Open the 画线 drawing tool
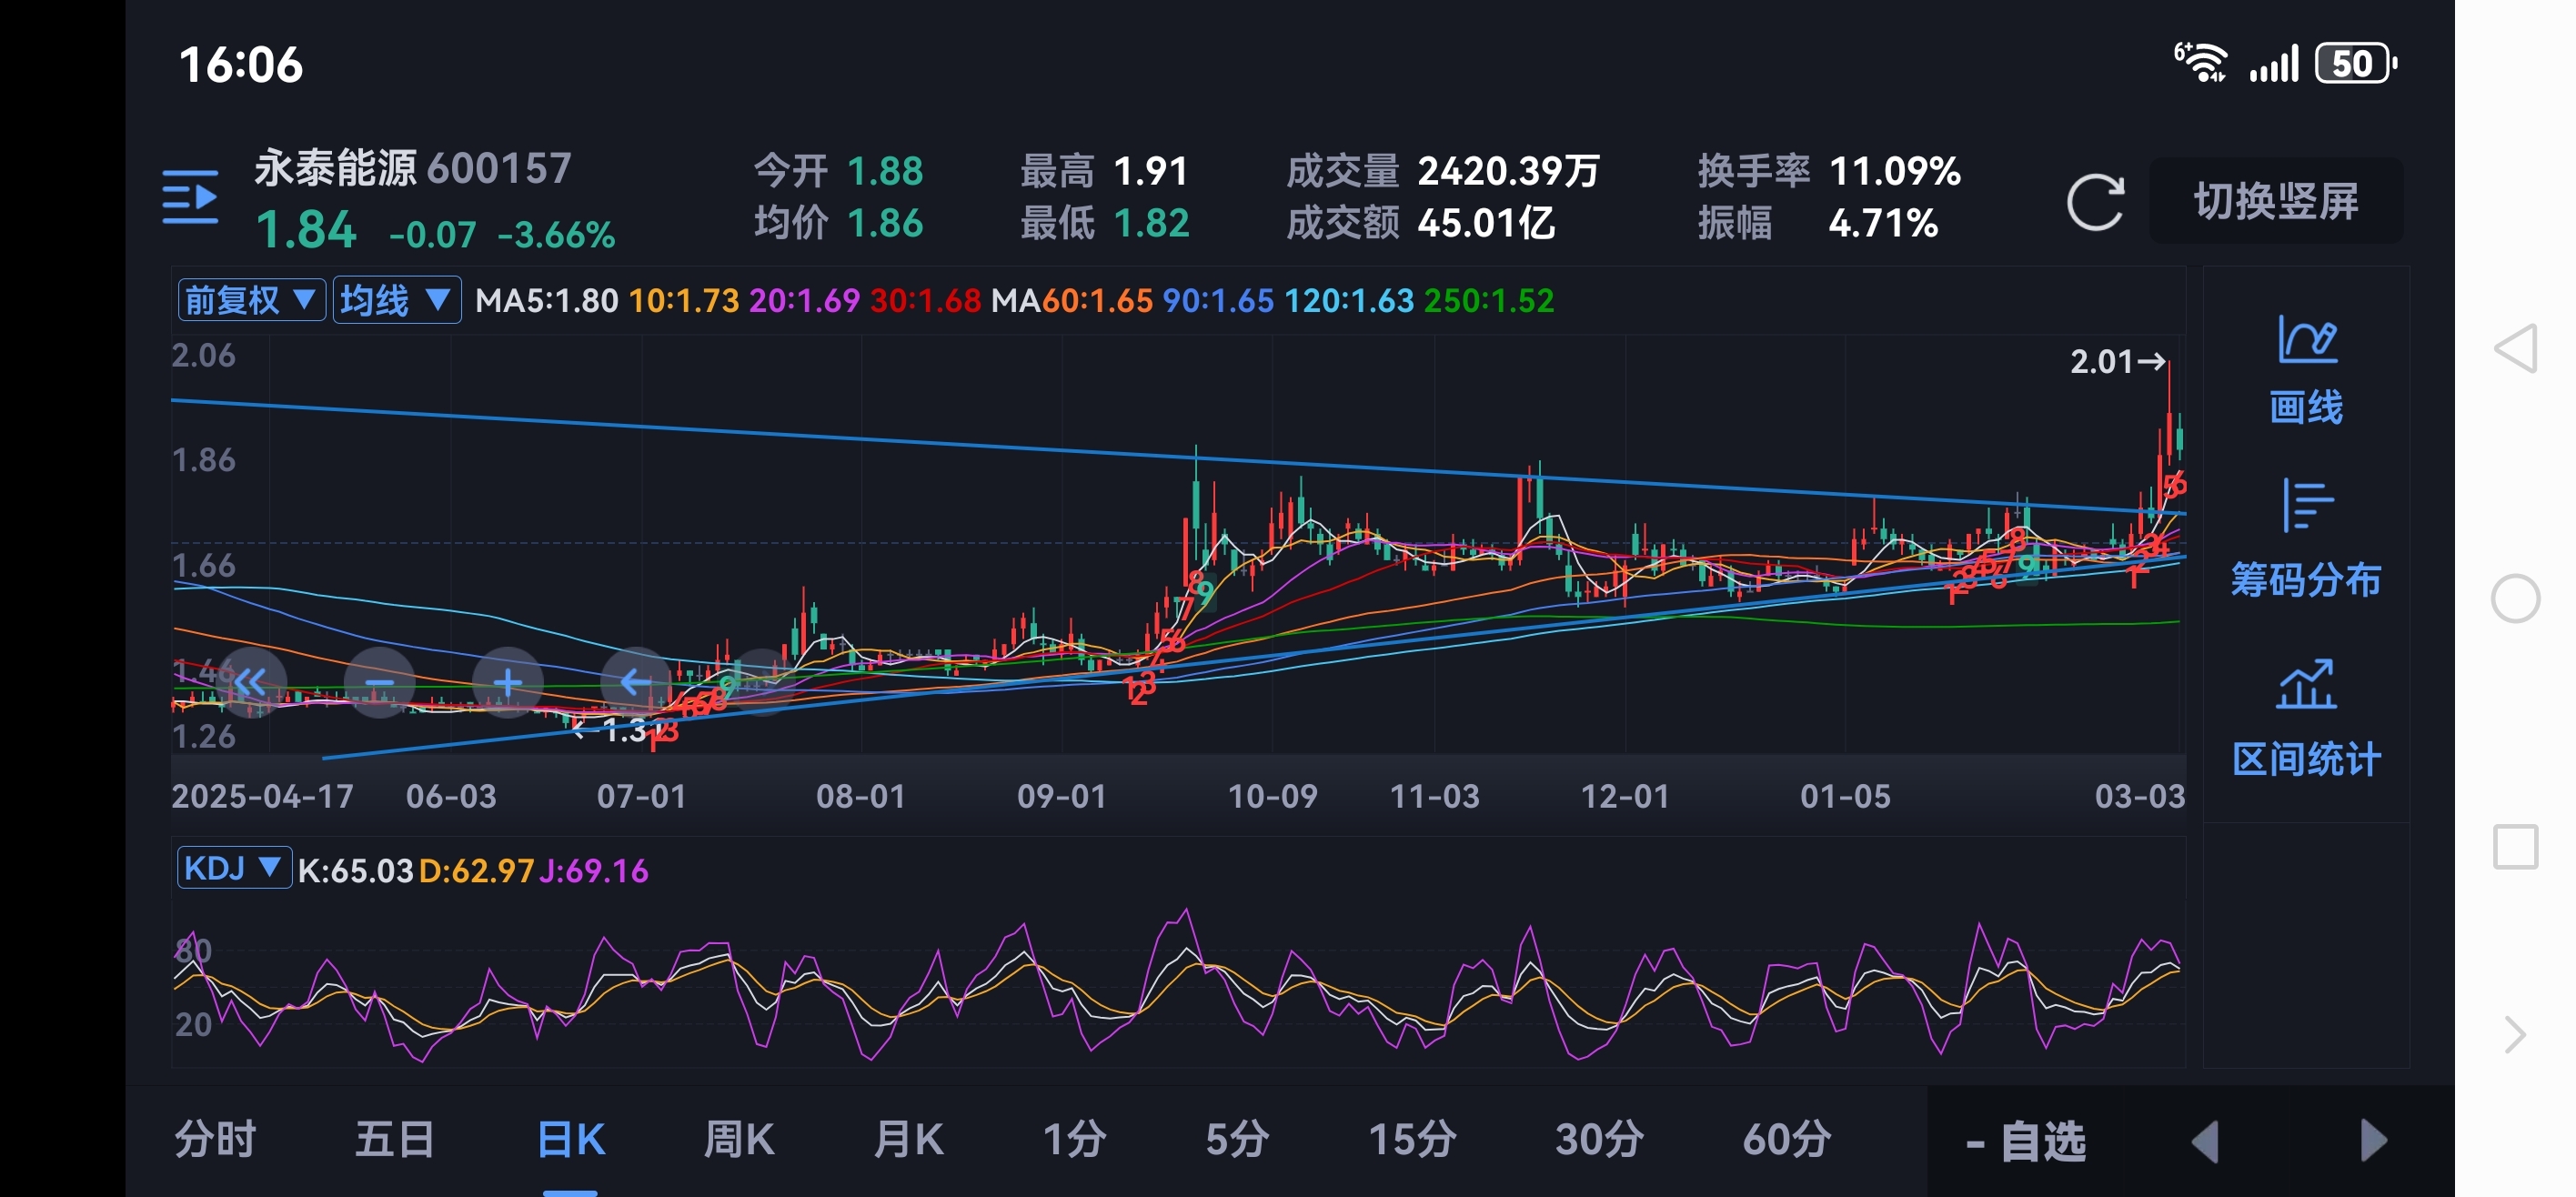Screen dimensions: 2576x1197 pyautogui.click(x=2306, y=370)
